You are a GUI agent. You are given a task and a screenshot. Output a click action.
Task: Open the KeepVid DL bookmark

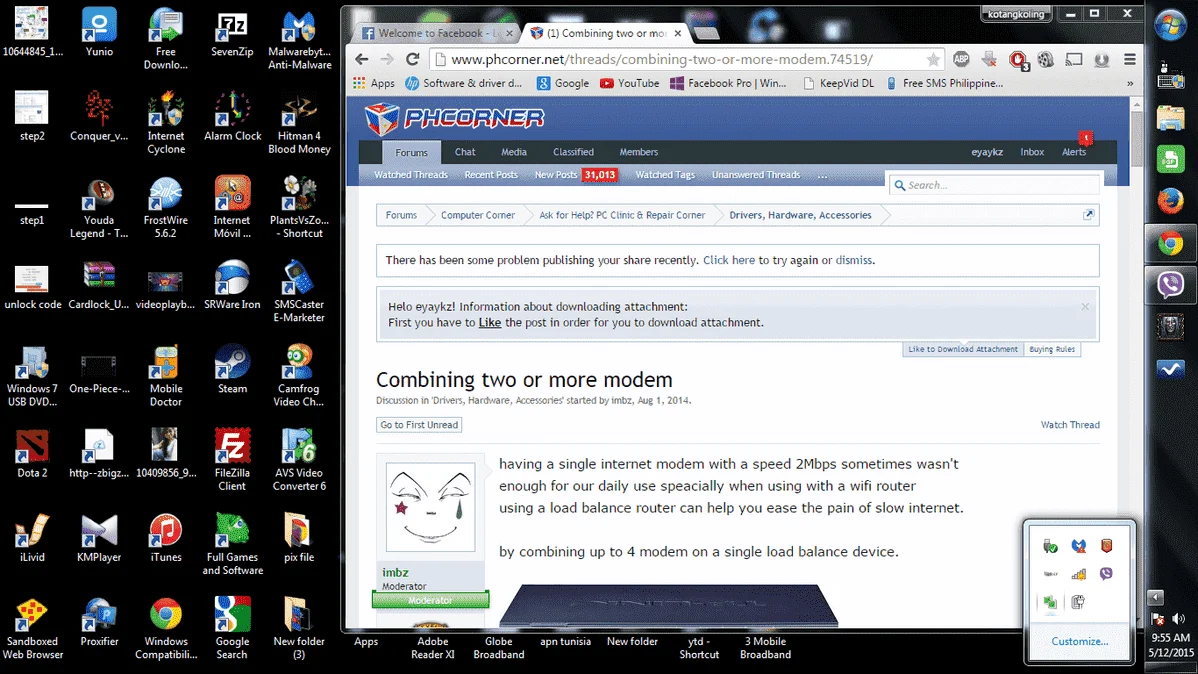[838, 83]
